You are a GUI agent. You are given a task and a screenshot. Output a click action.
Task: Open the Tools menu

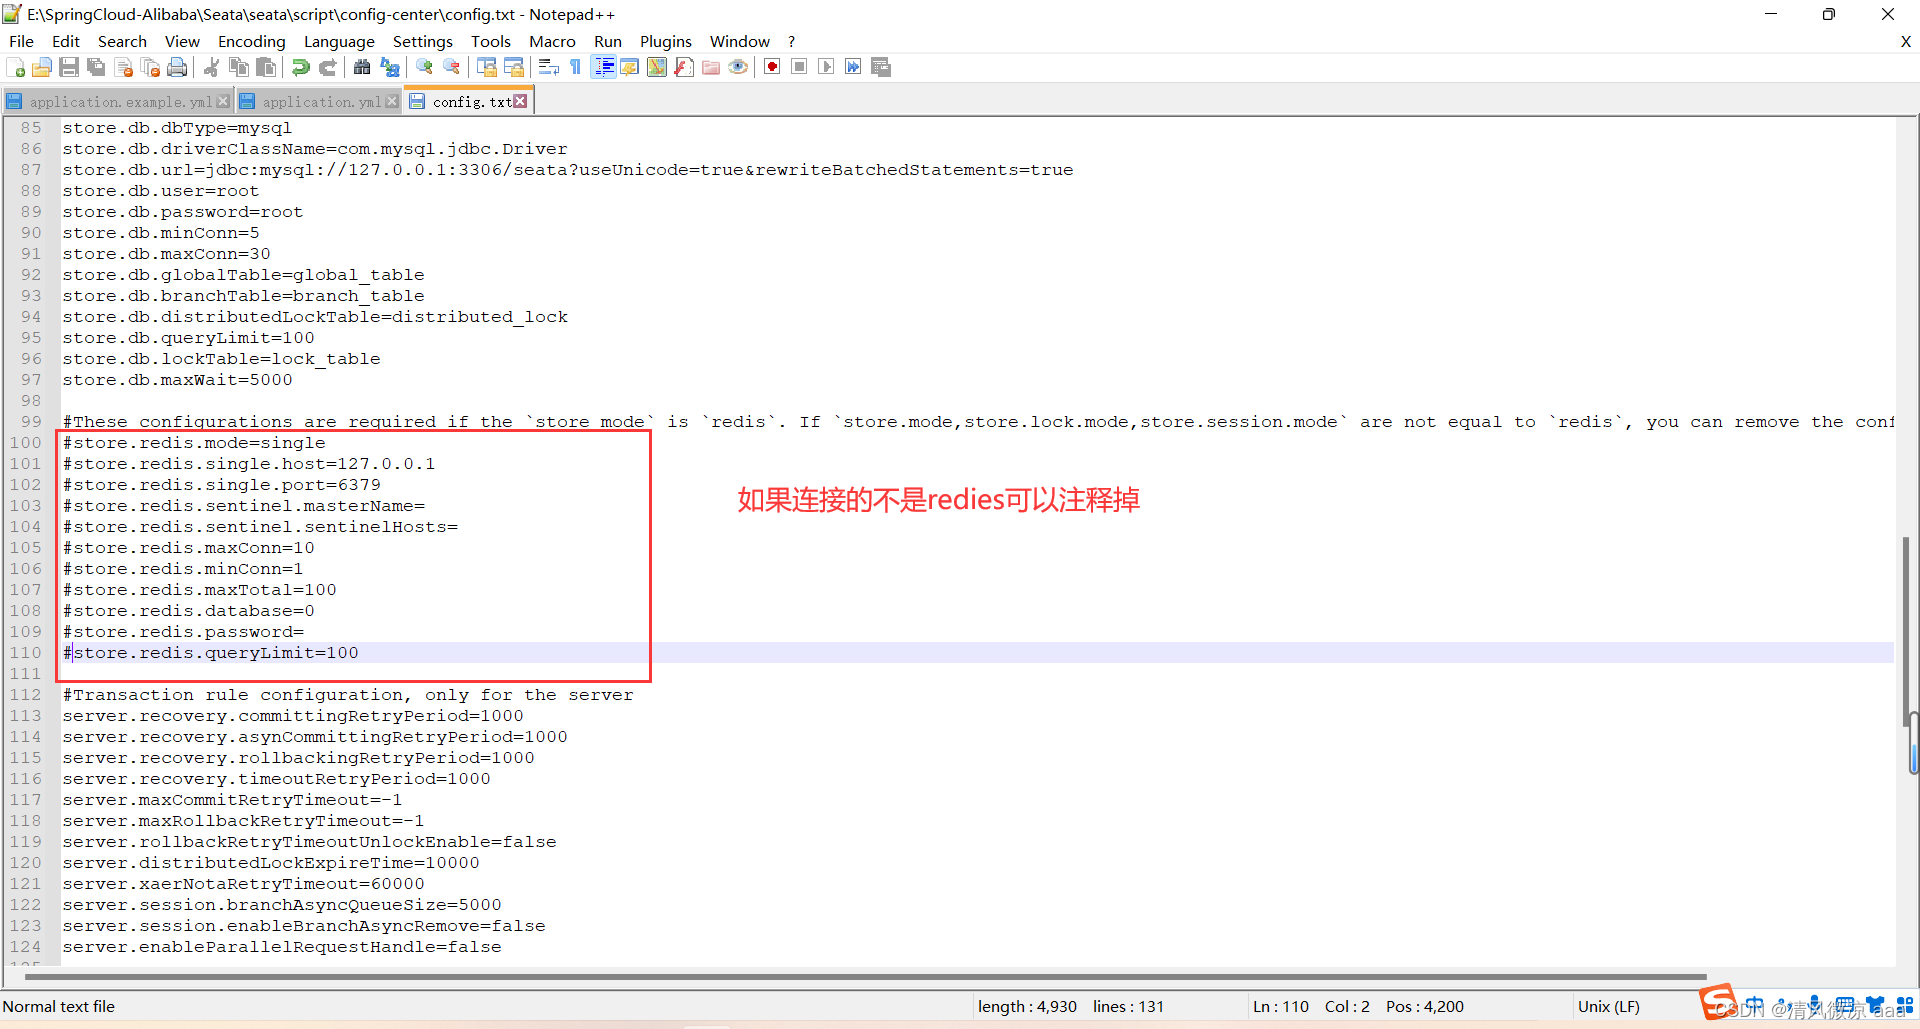[491, 41]
